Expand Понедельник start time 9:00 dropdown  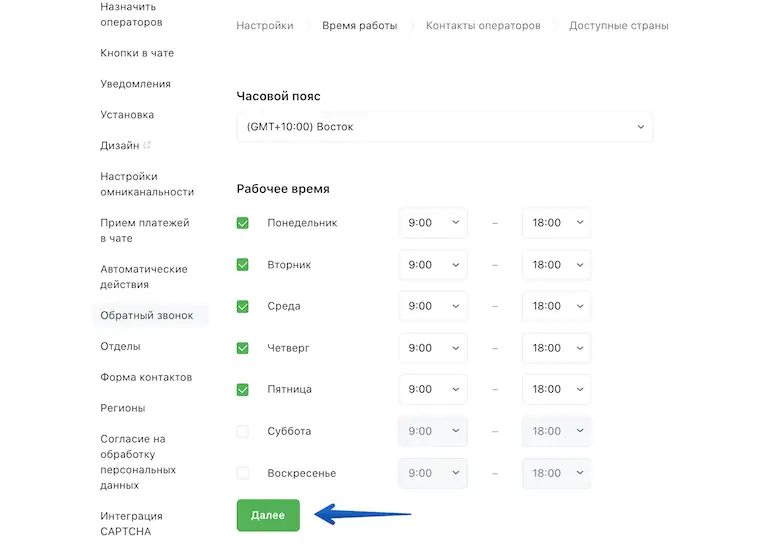coord(432,223)
